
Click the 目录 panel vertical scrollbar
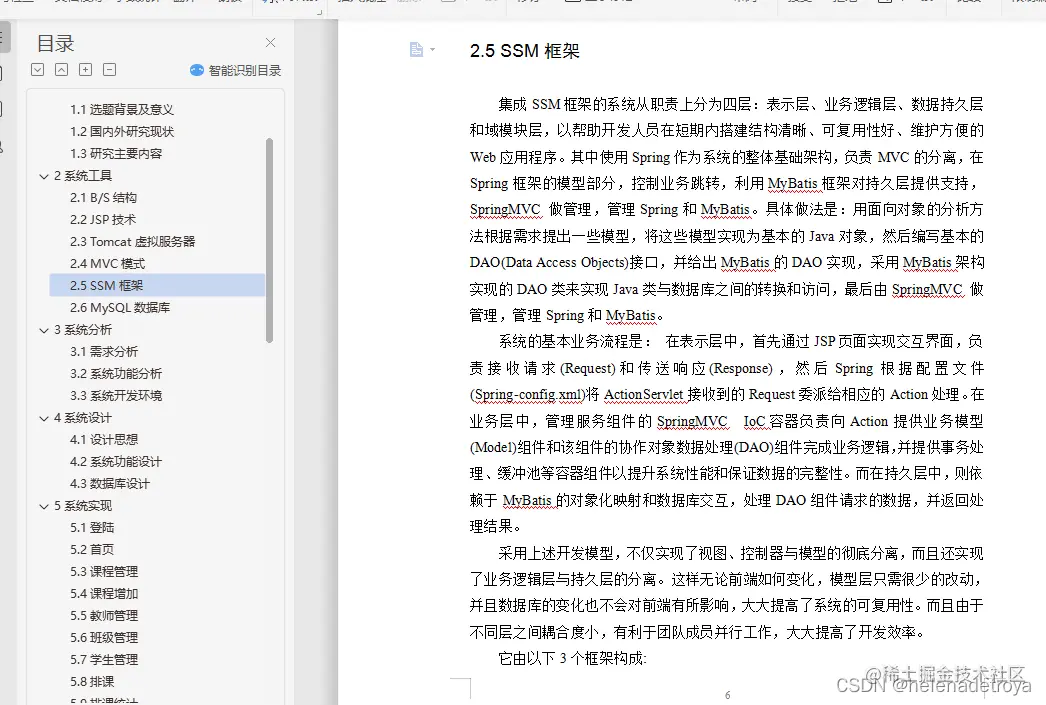tap(270, 240)
